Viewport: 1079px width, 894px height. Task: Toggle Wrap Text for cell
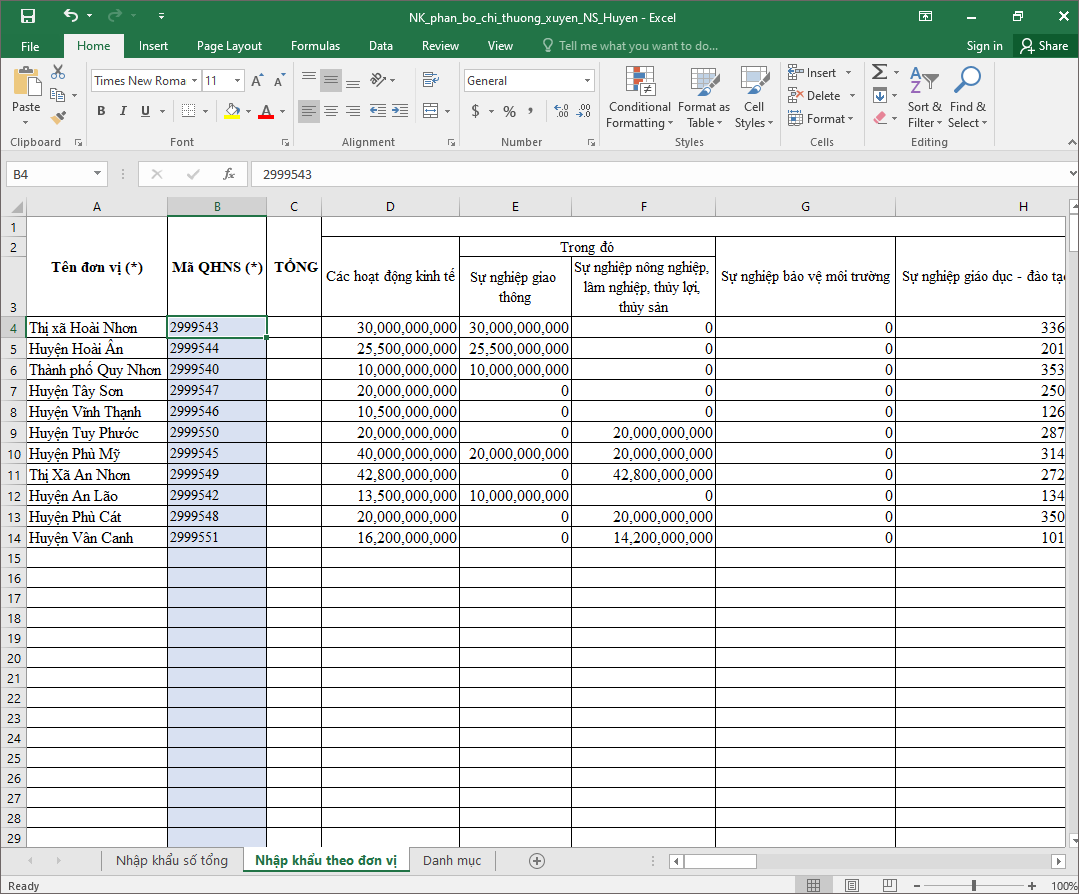click(431, 80)
